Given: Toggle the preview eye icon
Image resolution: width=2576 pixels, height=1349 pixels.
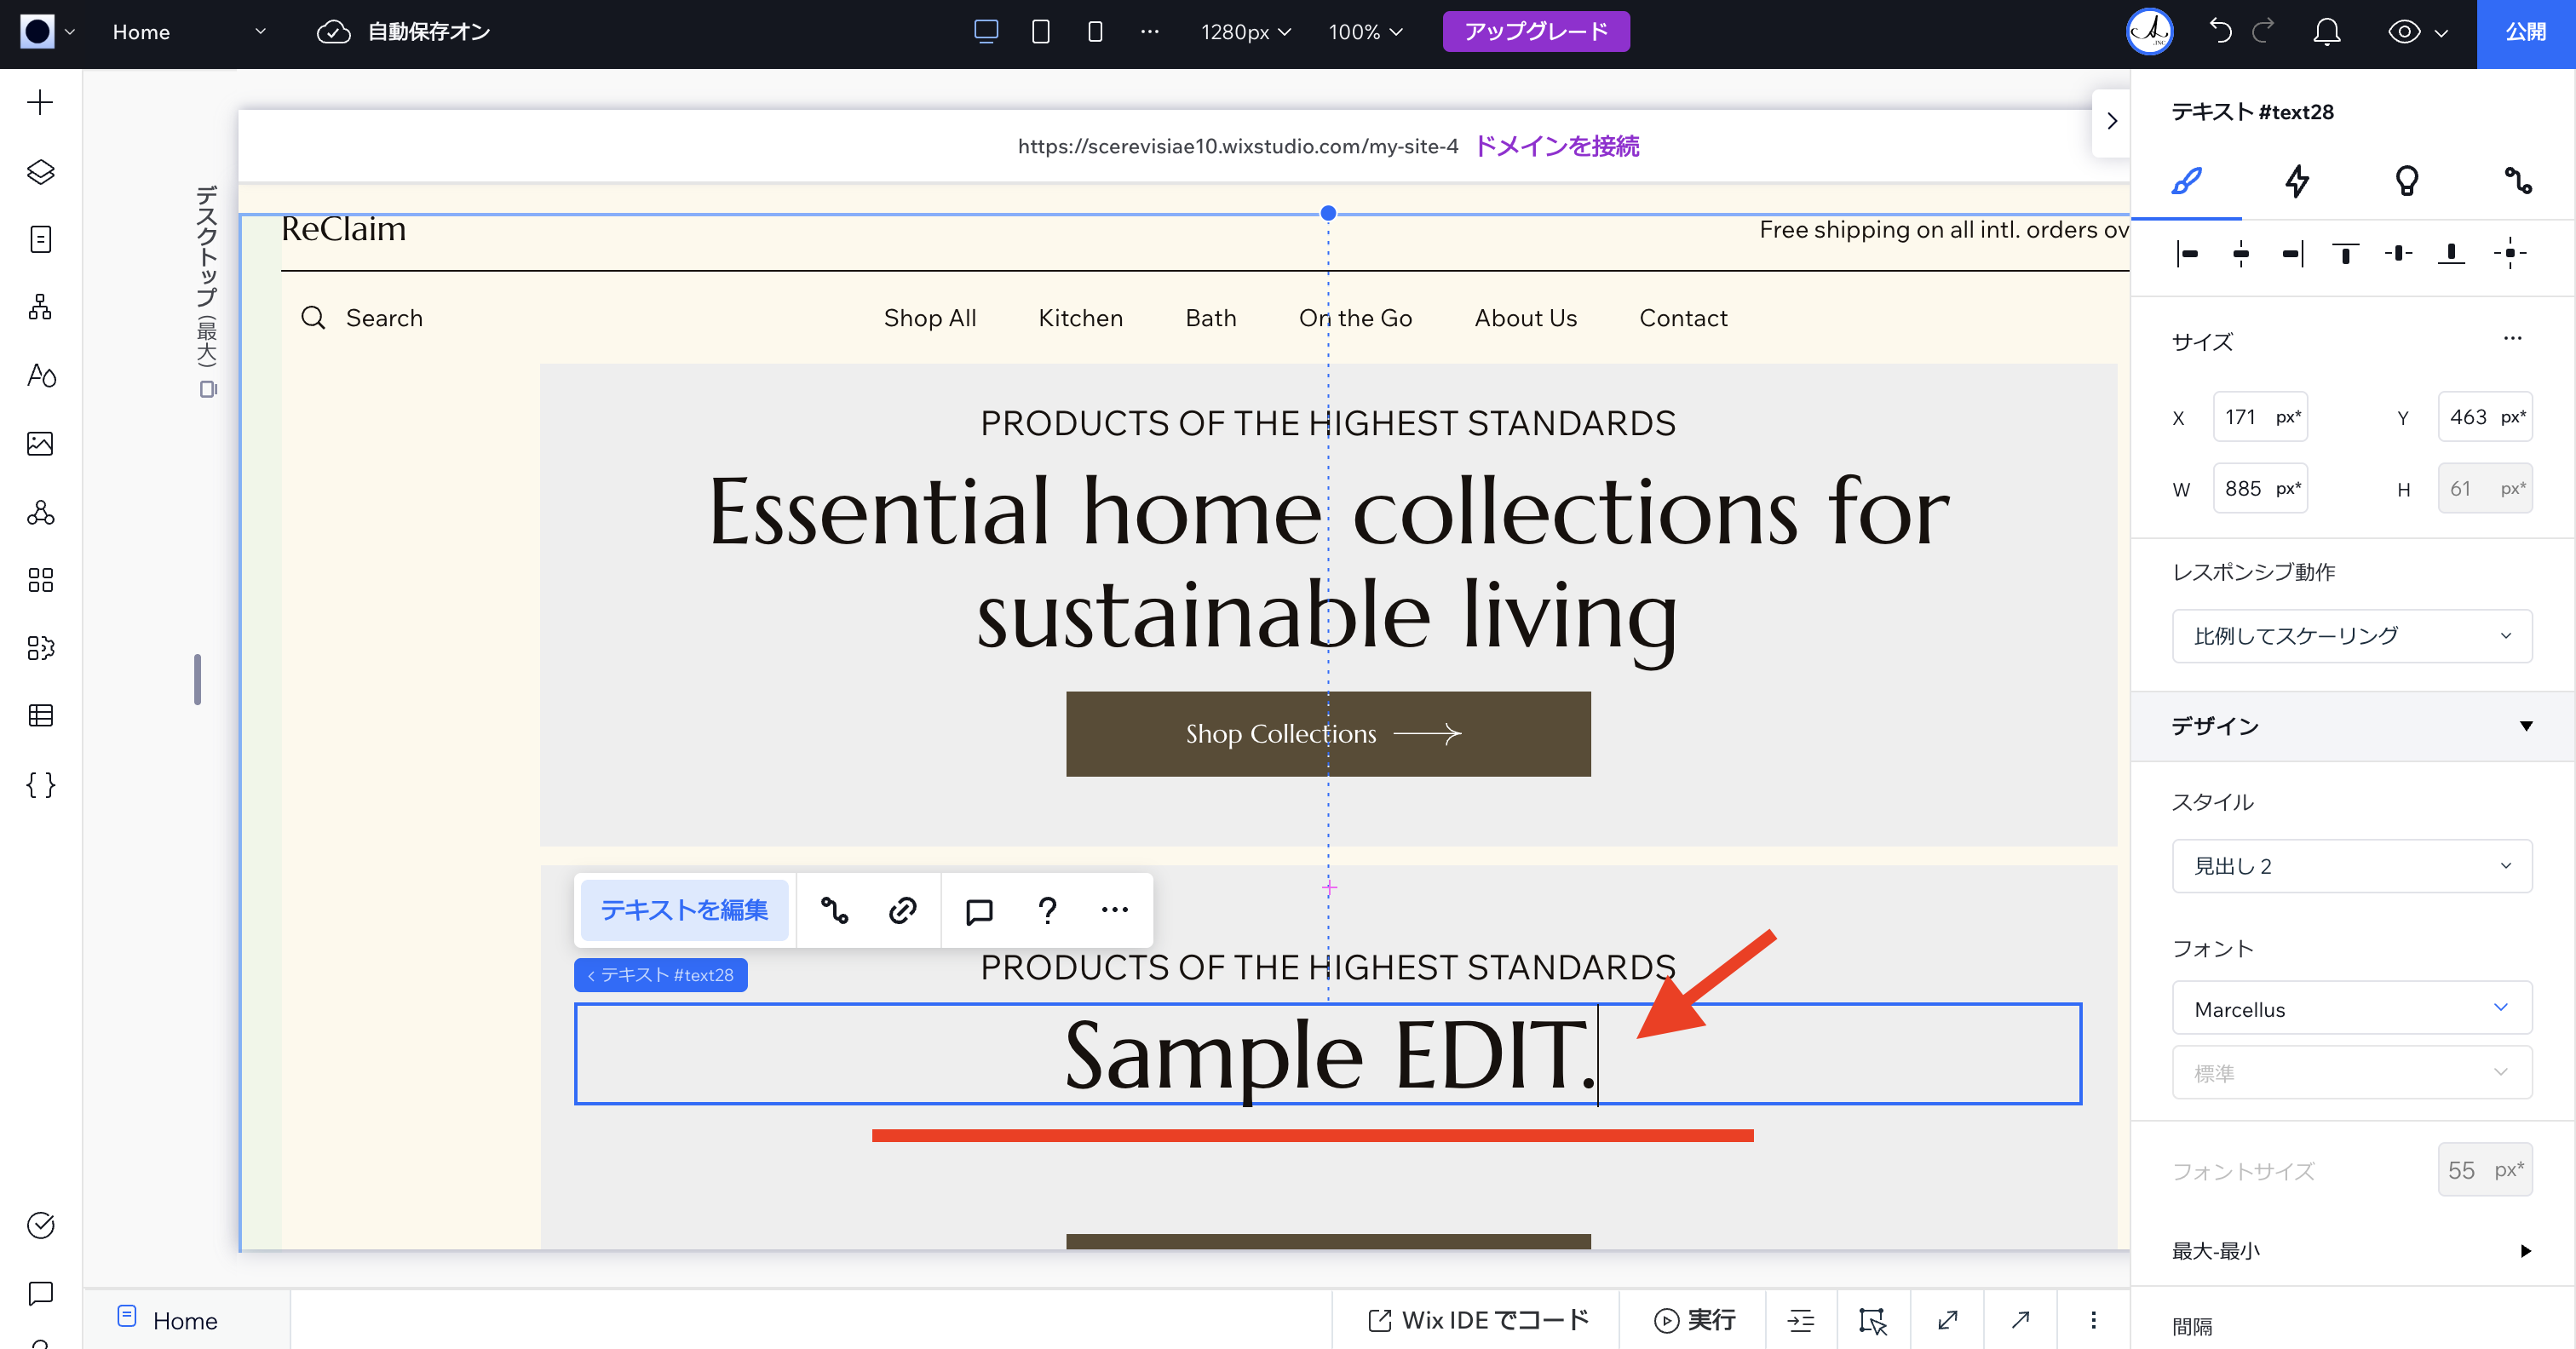Looking at the screenshot, I should 2403,32.
